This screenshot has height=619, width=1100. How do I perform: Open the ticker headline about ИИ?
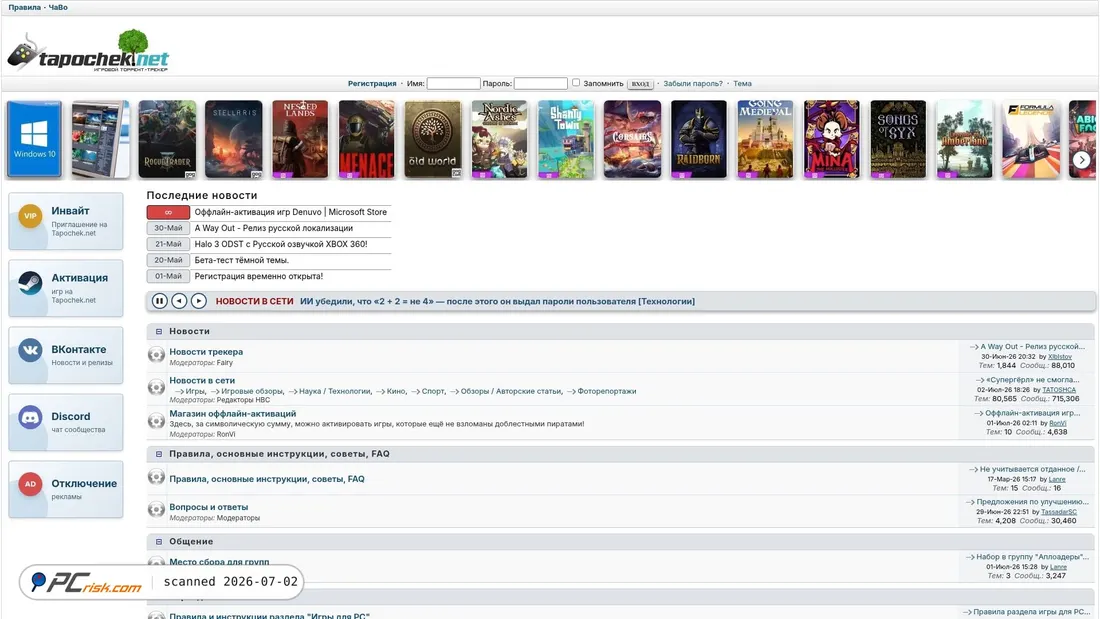[x=497, y=302]
